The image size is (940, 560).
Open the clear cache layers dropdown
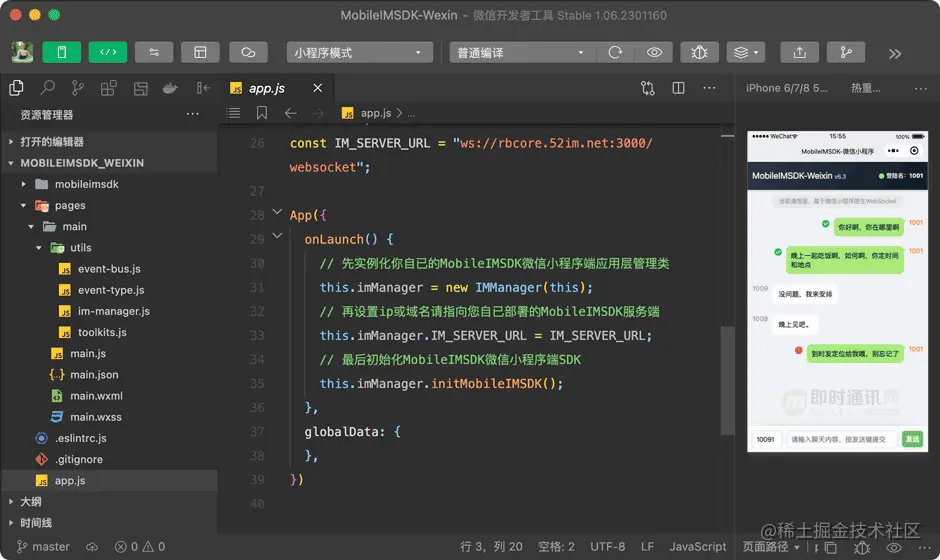[746, 53]
